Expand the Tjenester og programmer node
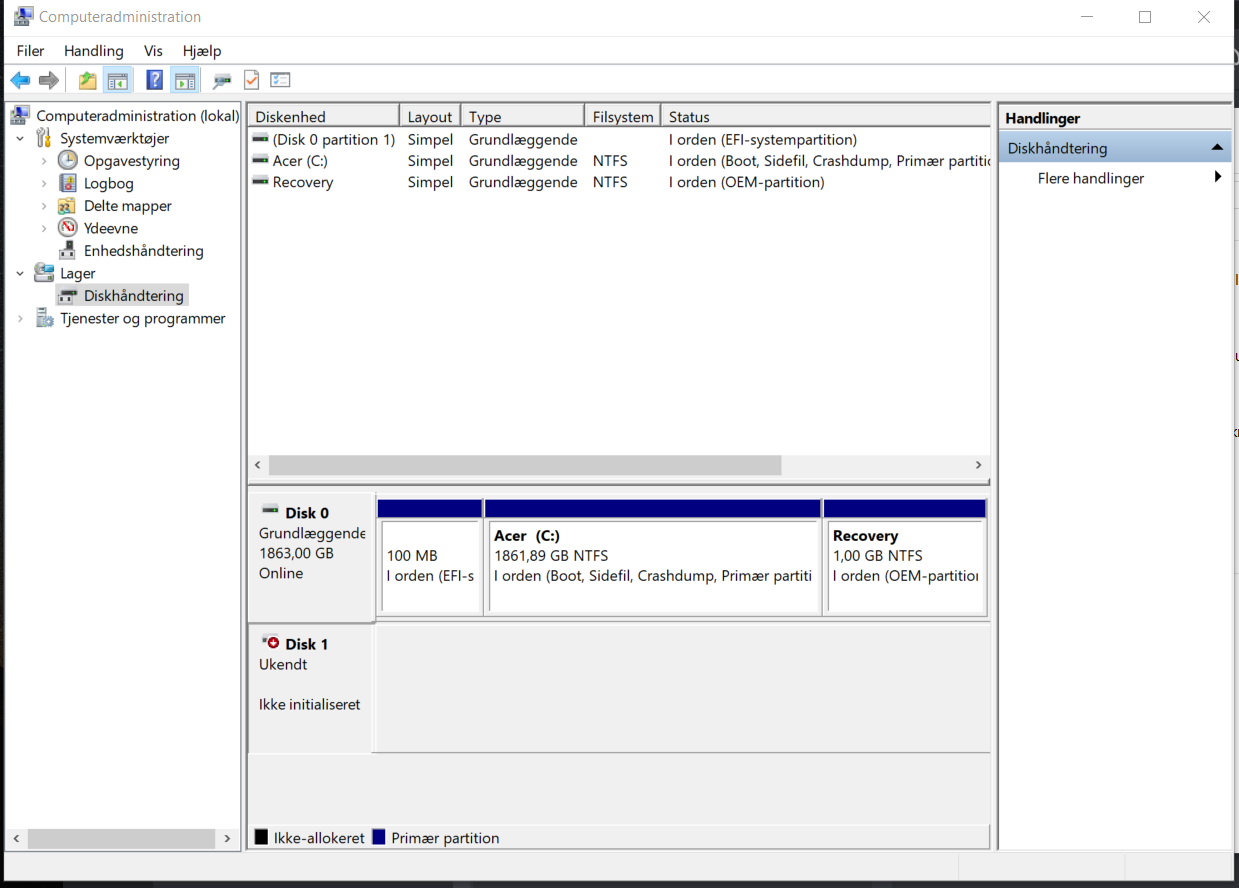1239x888 pixels. [x=20, y=319]
